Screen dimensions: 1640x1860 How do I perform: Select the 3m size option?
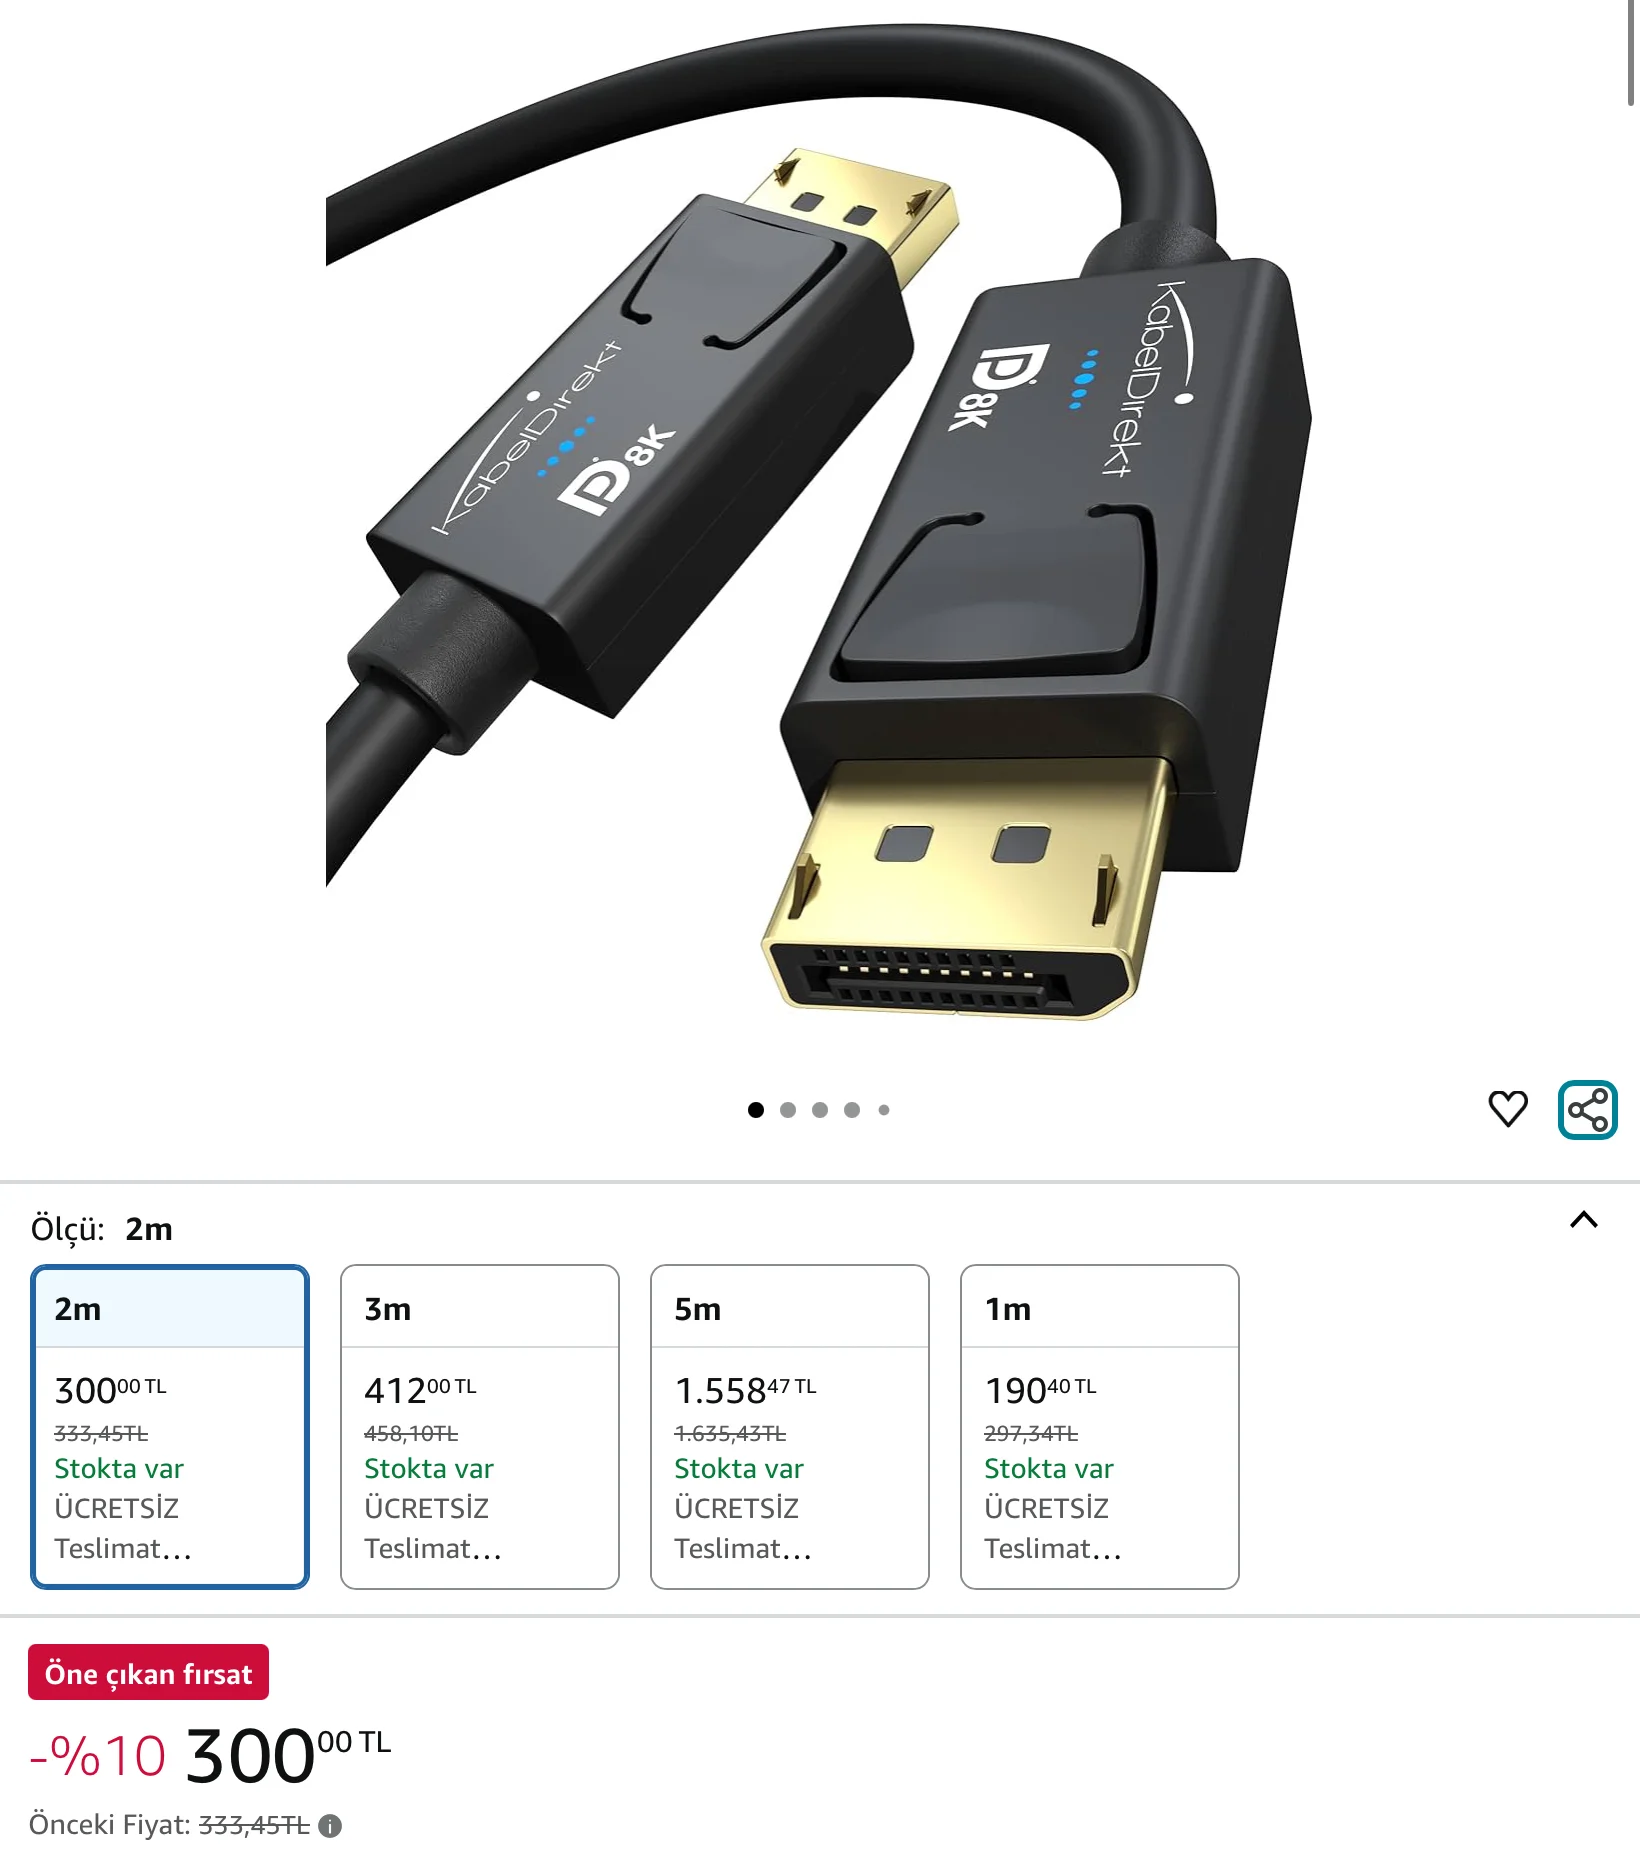[x=480, y=1427]
